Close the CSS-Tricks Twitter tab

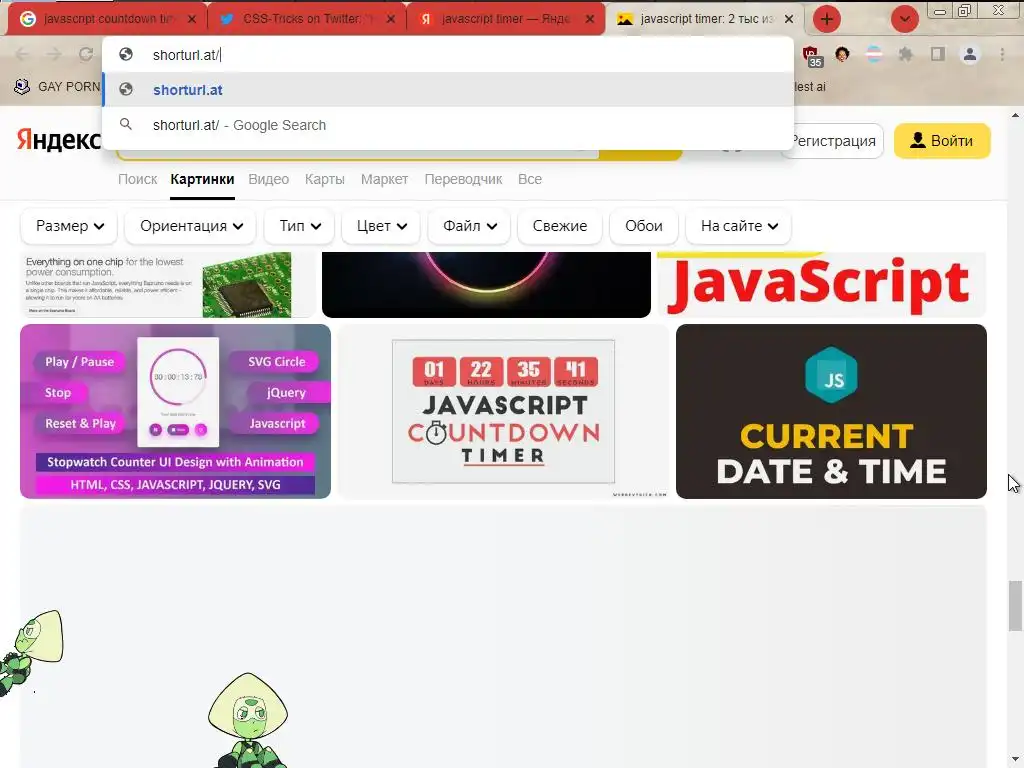click(391, 19)
